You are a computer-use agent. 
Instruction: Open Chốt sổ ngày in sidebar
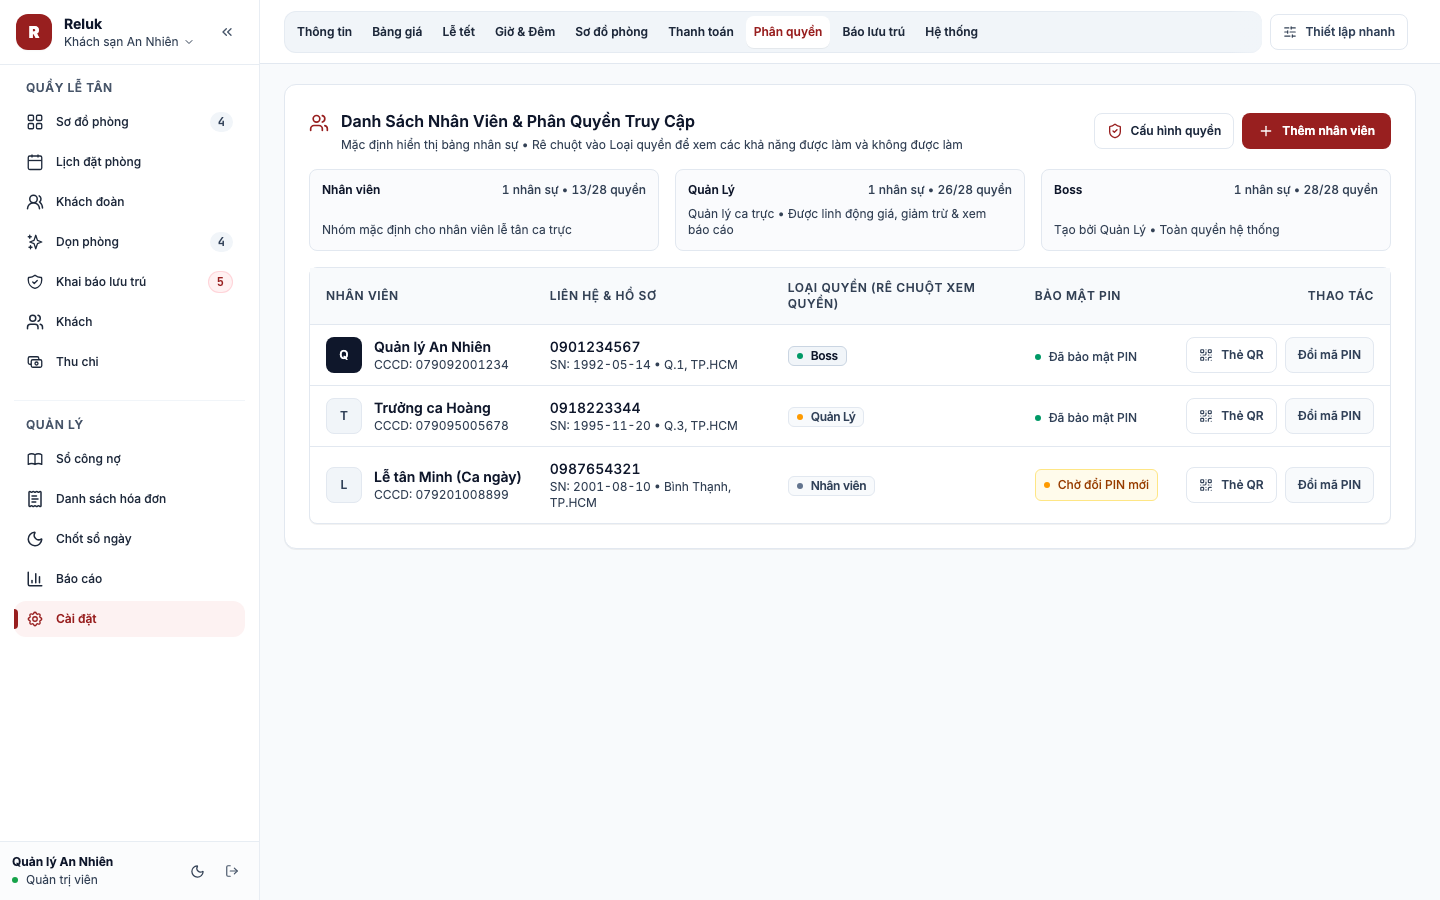[129, 539]
